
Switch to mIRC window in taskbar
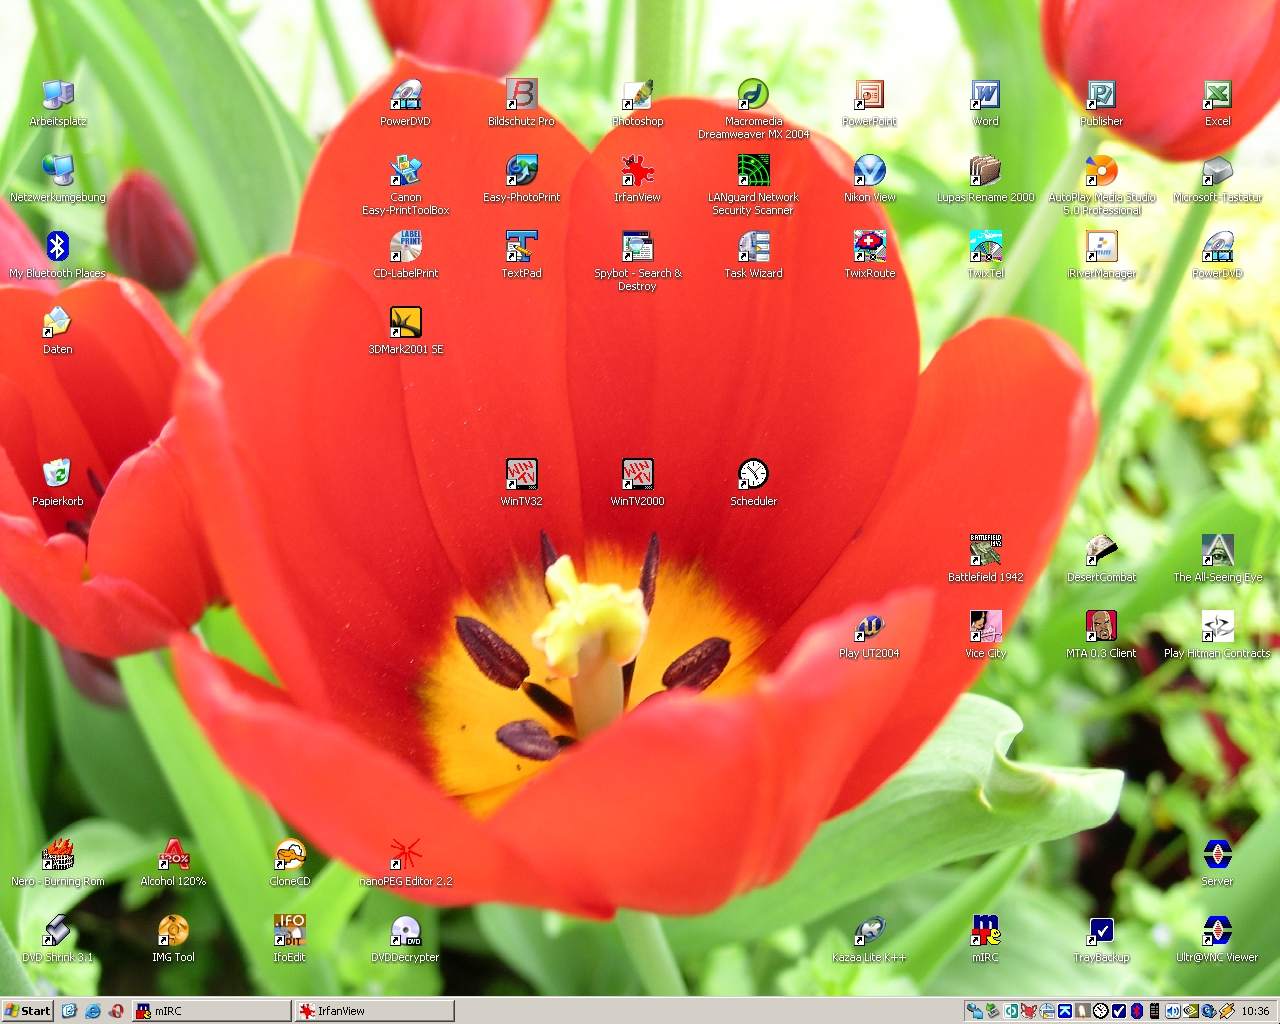click(x=211, y=1011)
